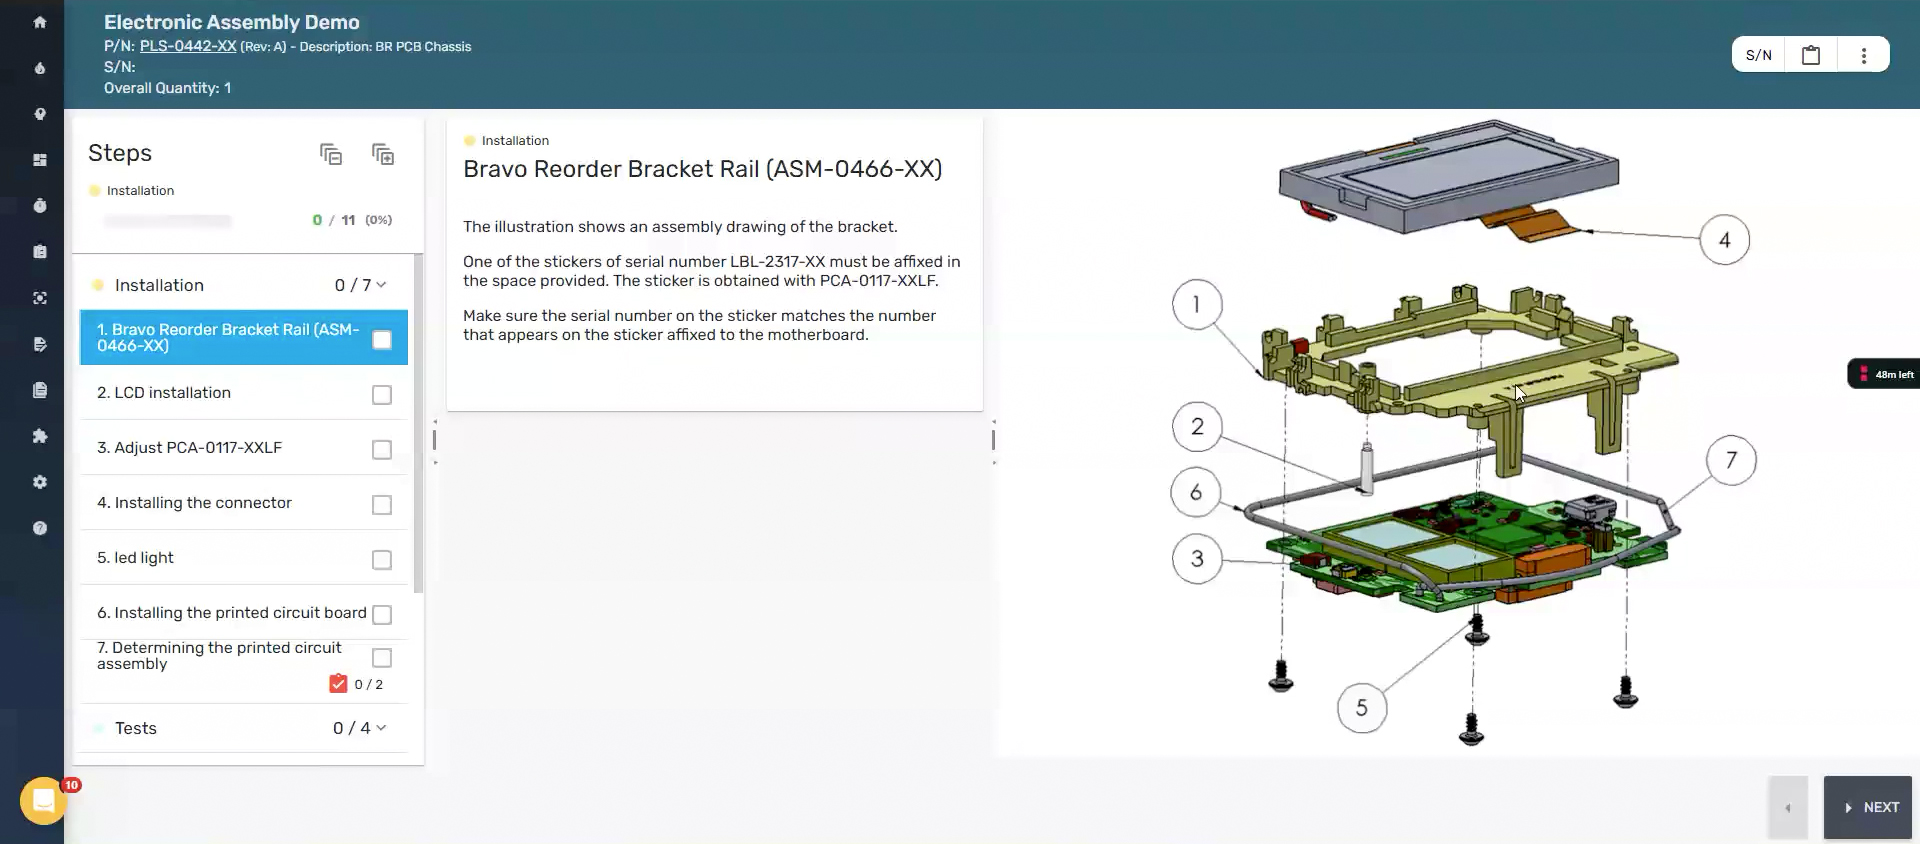Open the settings gear in sidebar
Image resolution: width=1920 pixels, height=844 pixels.
point(40,482)
